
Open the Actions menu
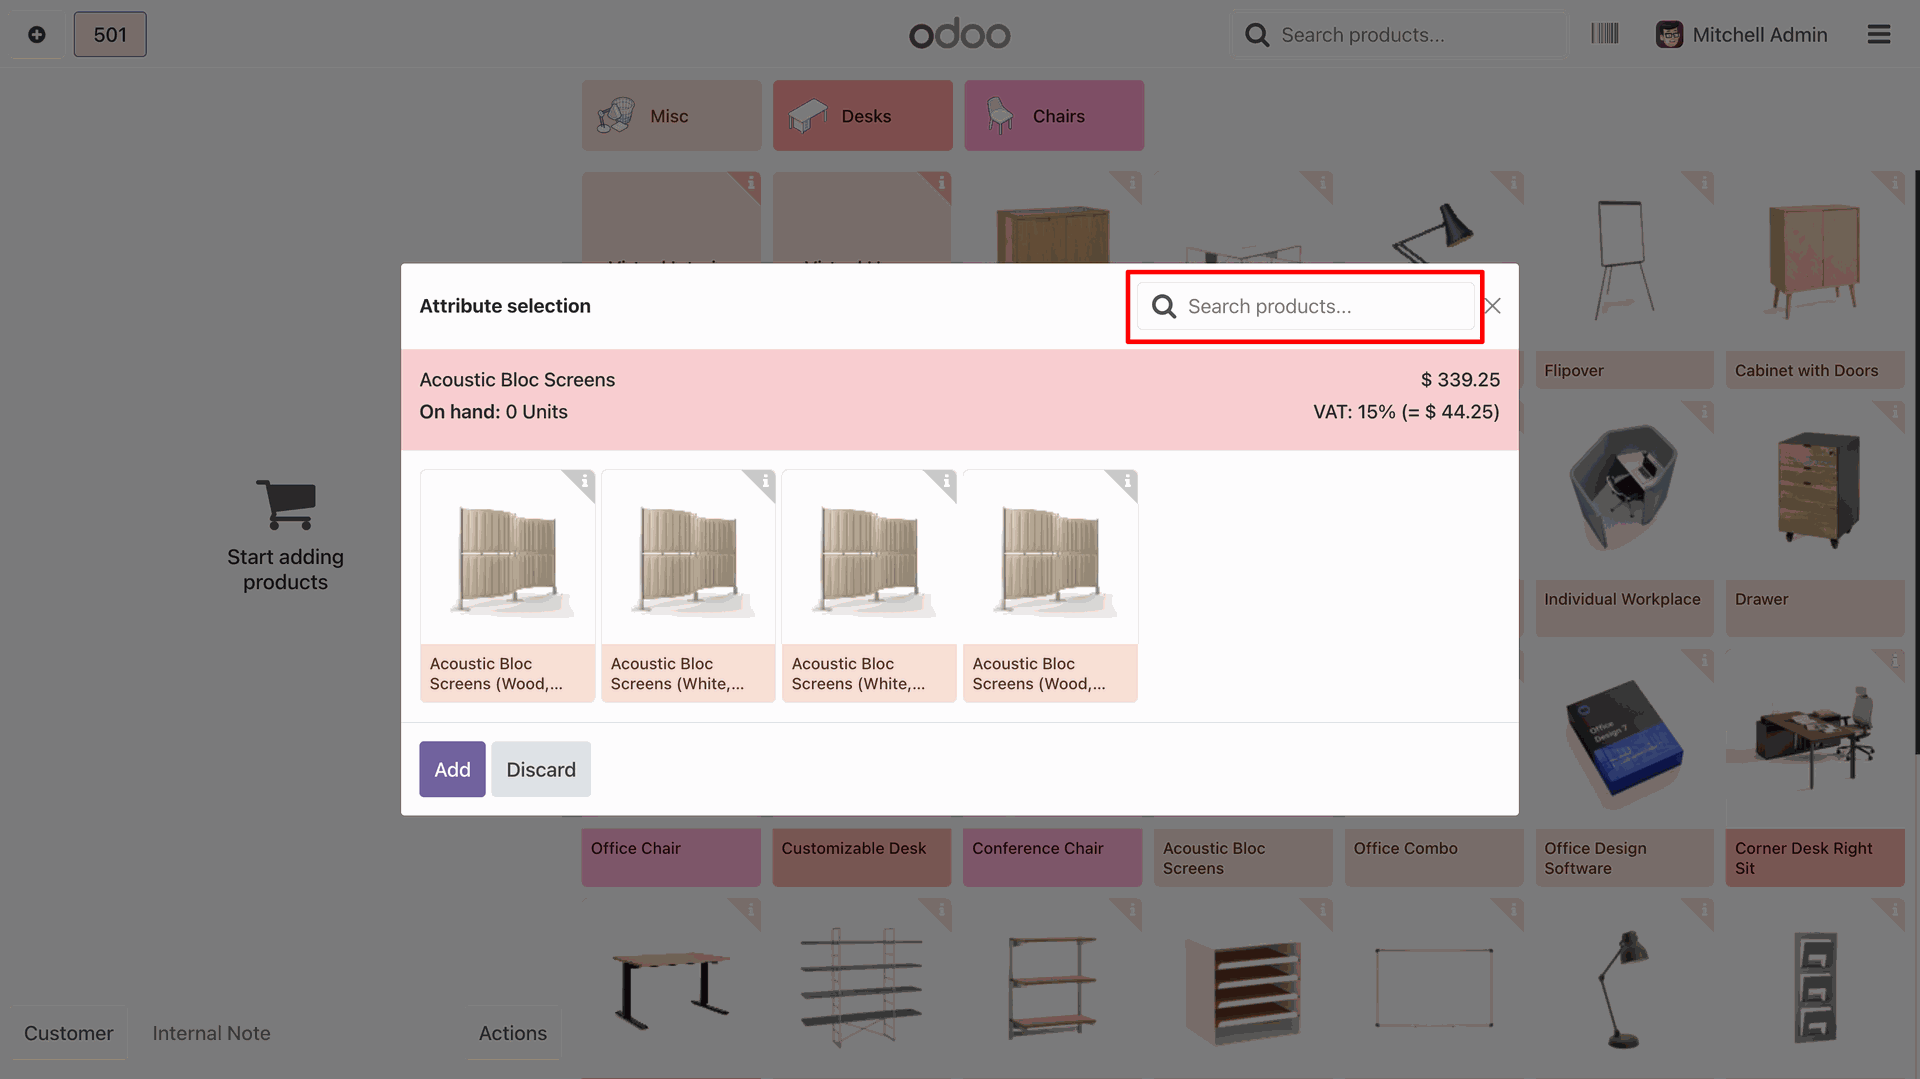[x=513, y=1033]
